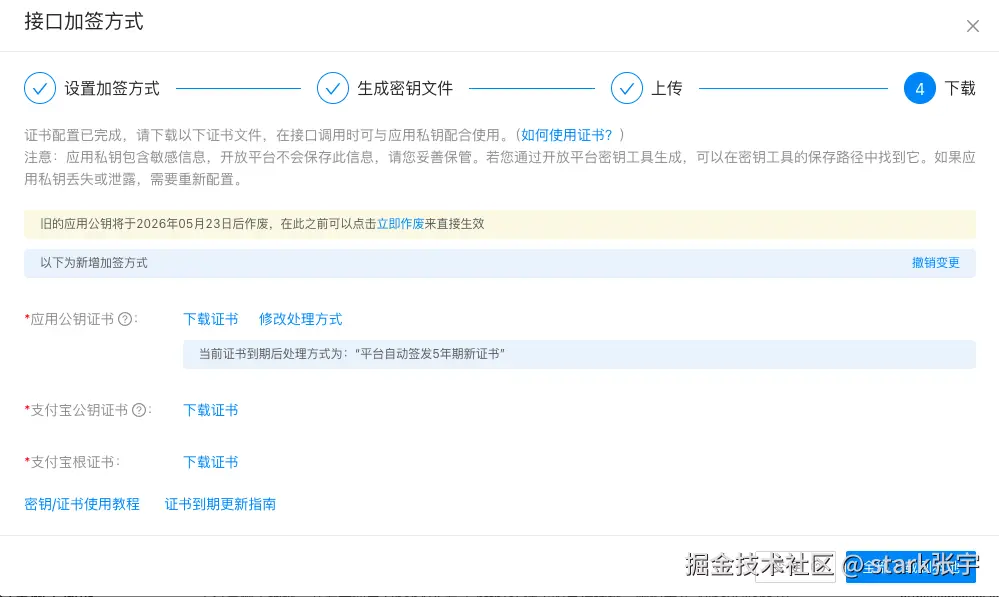This screenshot has width=999, height=597.
Task: Click the 支付宝根证书 field label
Action: [72, 463]
